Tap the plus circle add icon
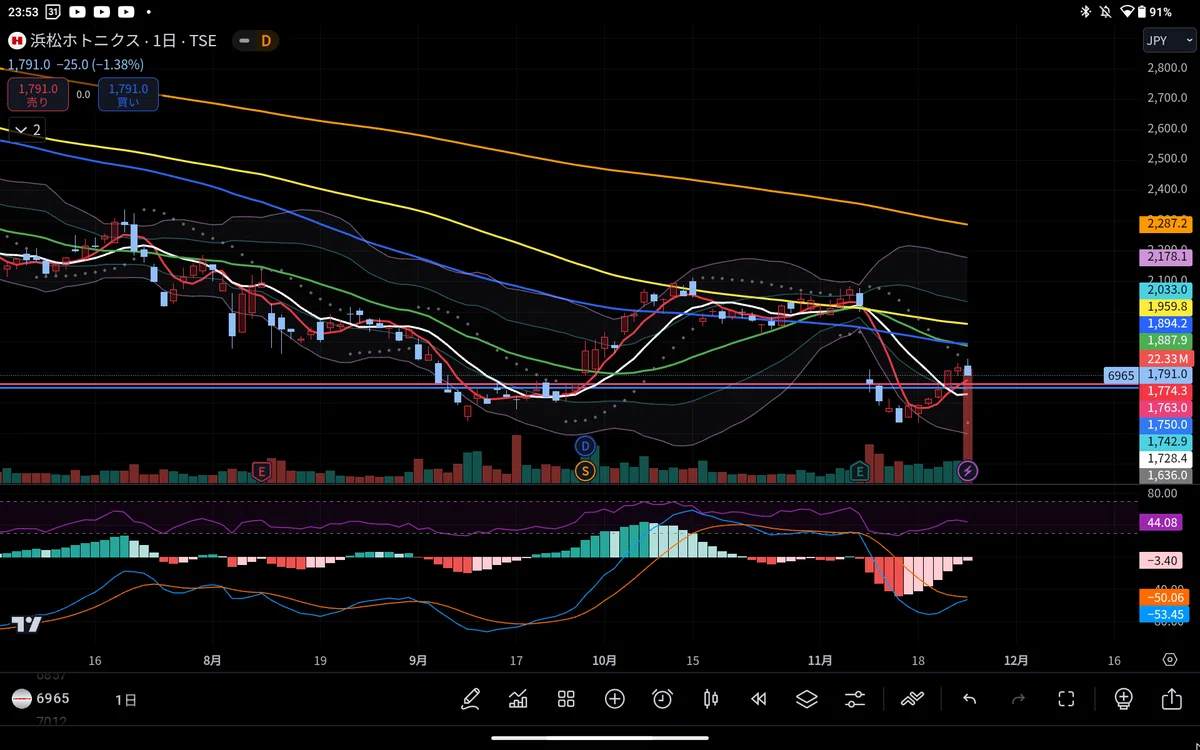The image size is (1200, 750). 614,699
